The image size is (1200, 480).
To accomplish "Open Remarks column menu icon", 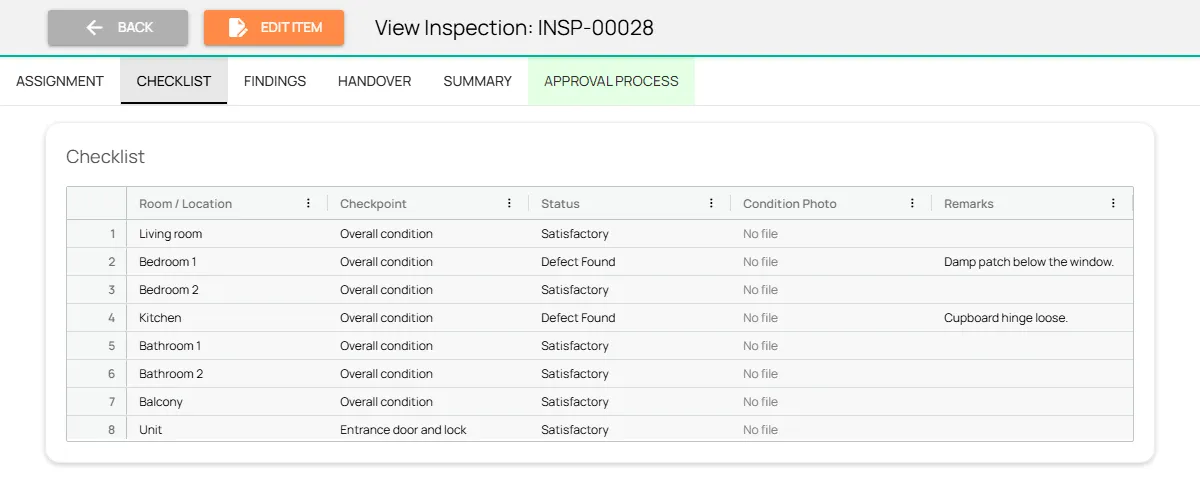I will pos(1113,203).
